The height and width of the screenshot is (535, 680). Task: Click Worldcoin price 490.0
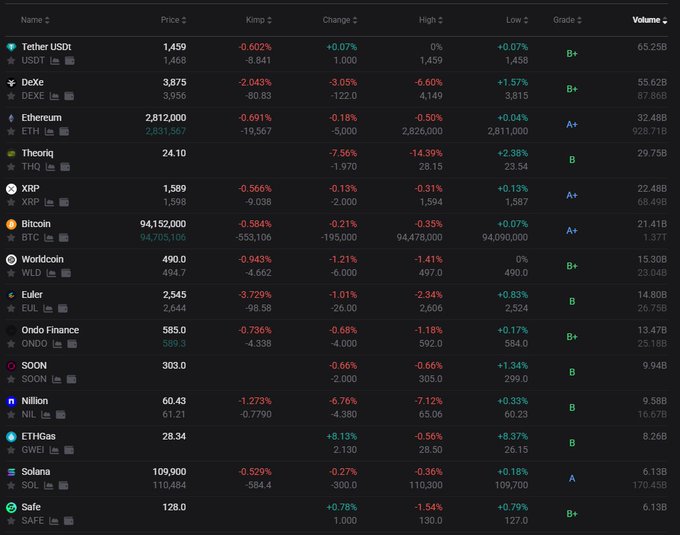(174, 259)
